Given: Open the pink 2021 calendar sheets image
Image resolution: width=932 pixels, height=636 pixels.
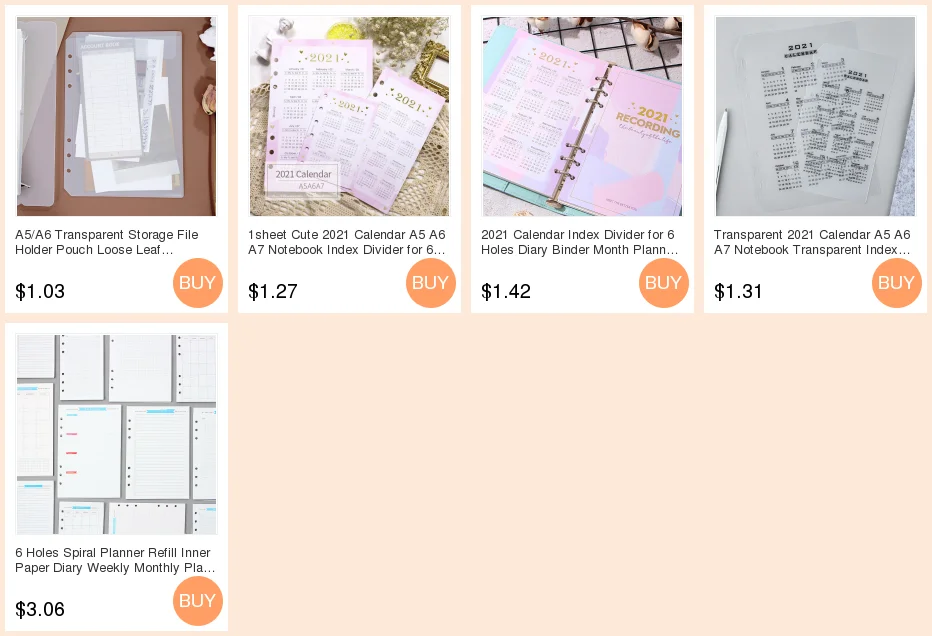Looking at the screenshot, I should point(350,116).
